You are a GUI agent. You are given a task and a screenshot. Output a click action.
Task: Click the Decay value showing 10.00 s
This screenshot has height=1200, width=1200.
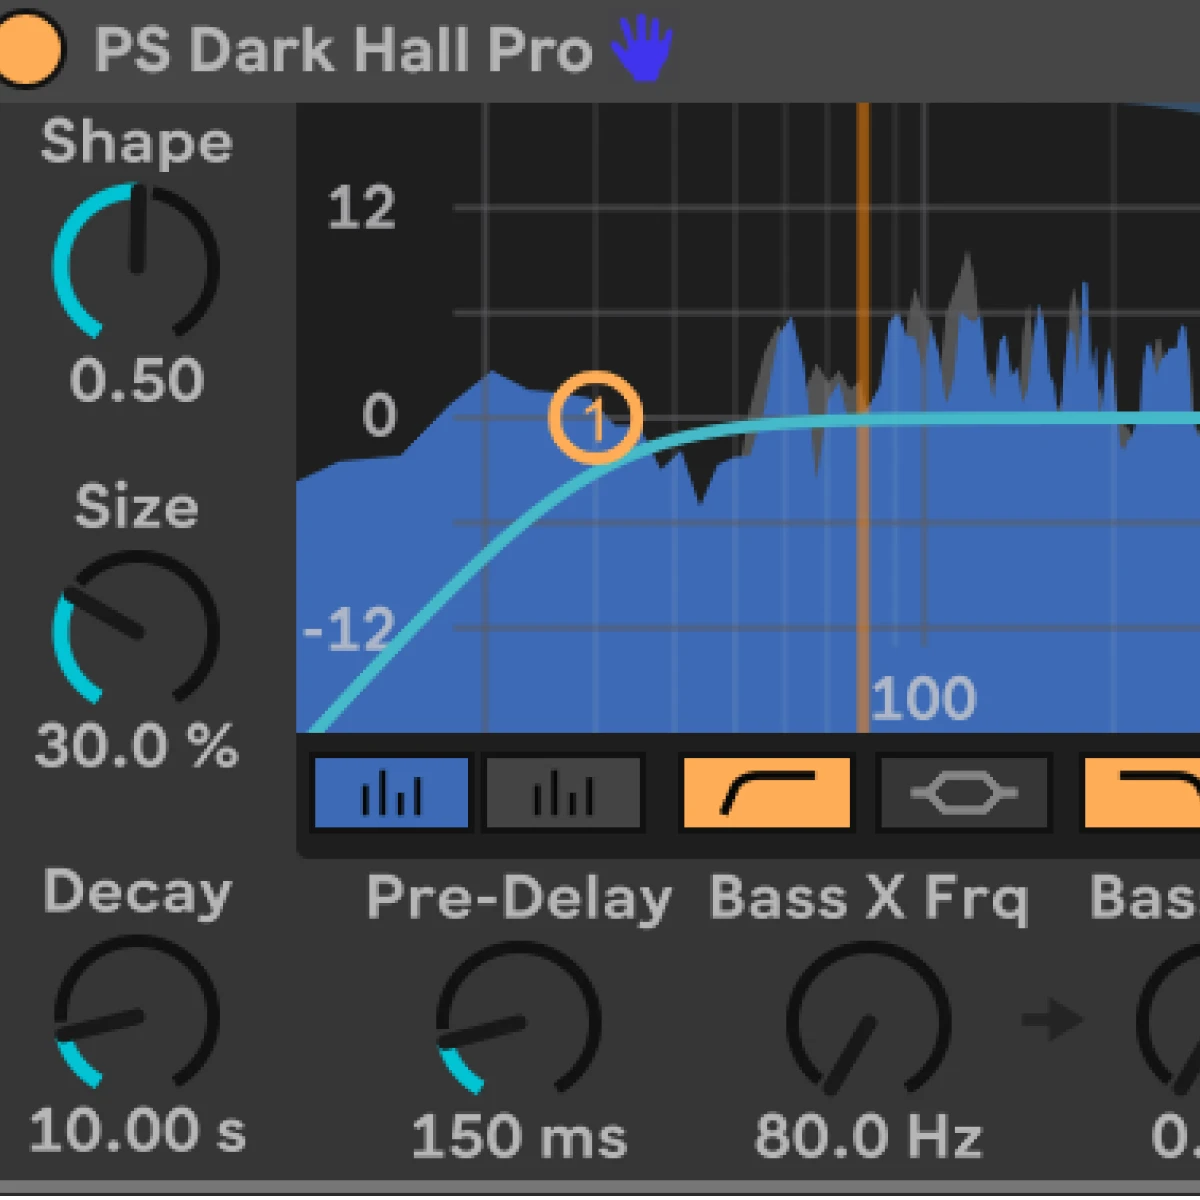pyautogui.click(x=137, y=1132)
